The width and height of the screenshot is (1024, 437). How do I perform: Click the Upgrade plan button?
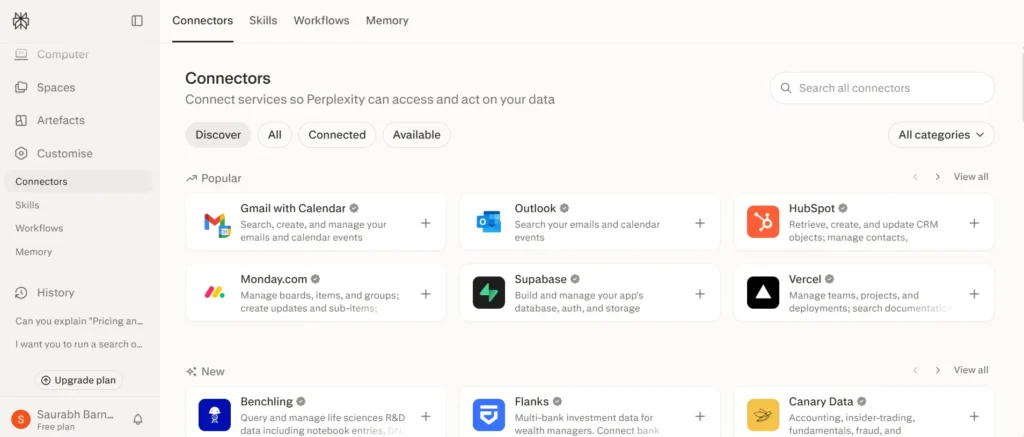tap(79, 380)
